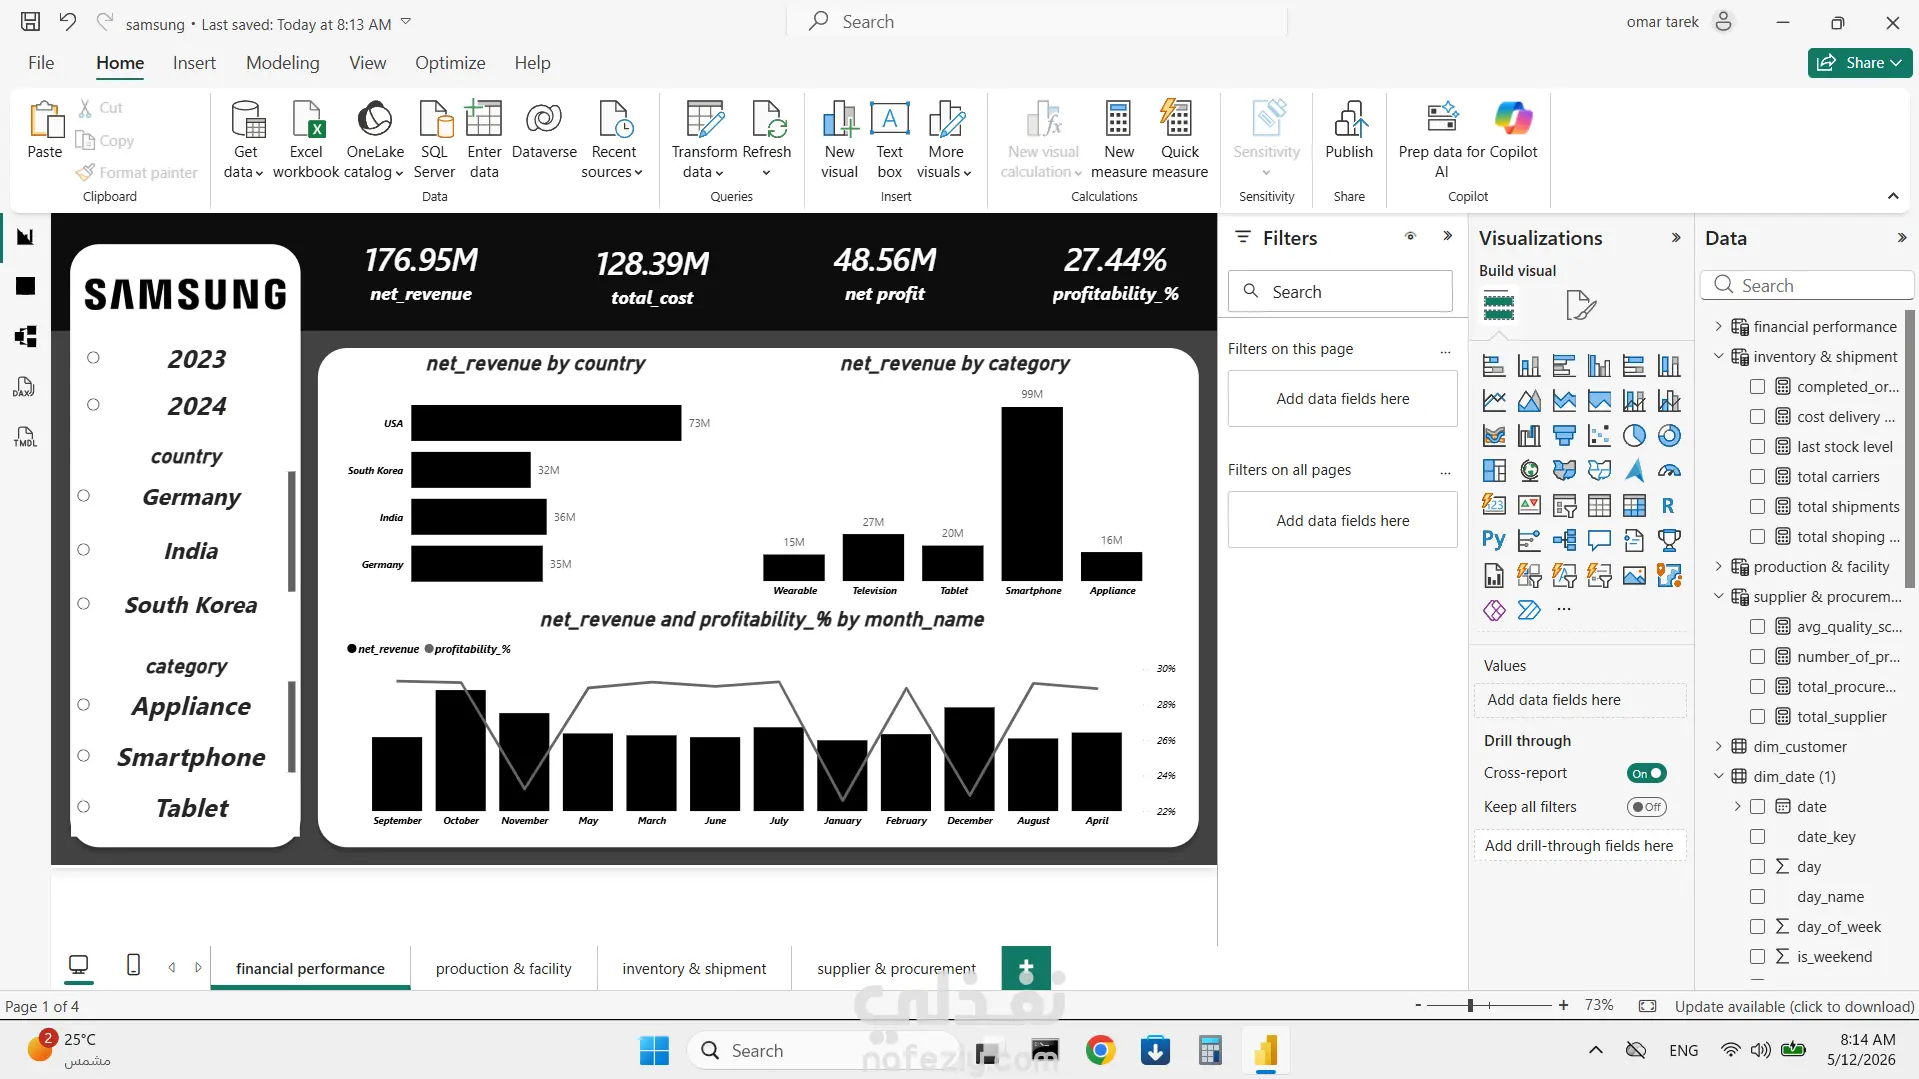Collapse the Visualizations pane
Viewport: 1919px width, 1079px height.
(1676, 238)
